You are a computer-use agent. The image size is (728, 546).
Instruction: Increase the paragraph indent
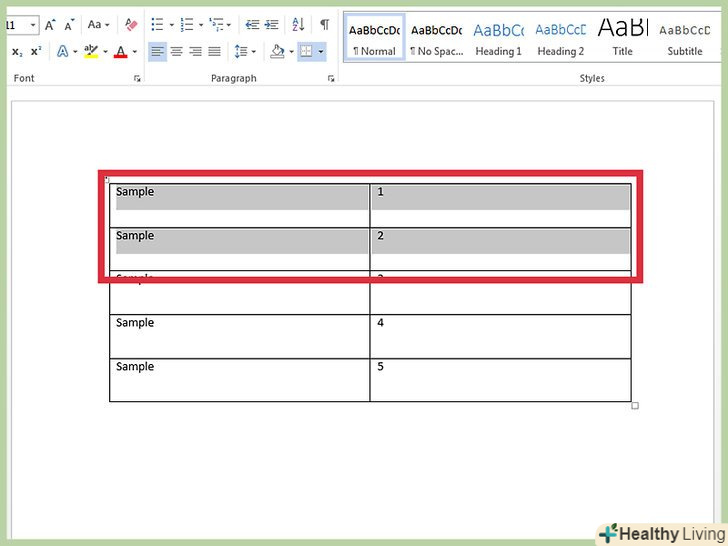(x=271, y=25)
